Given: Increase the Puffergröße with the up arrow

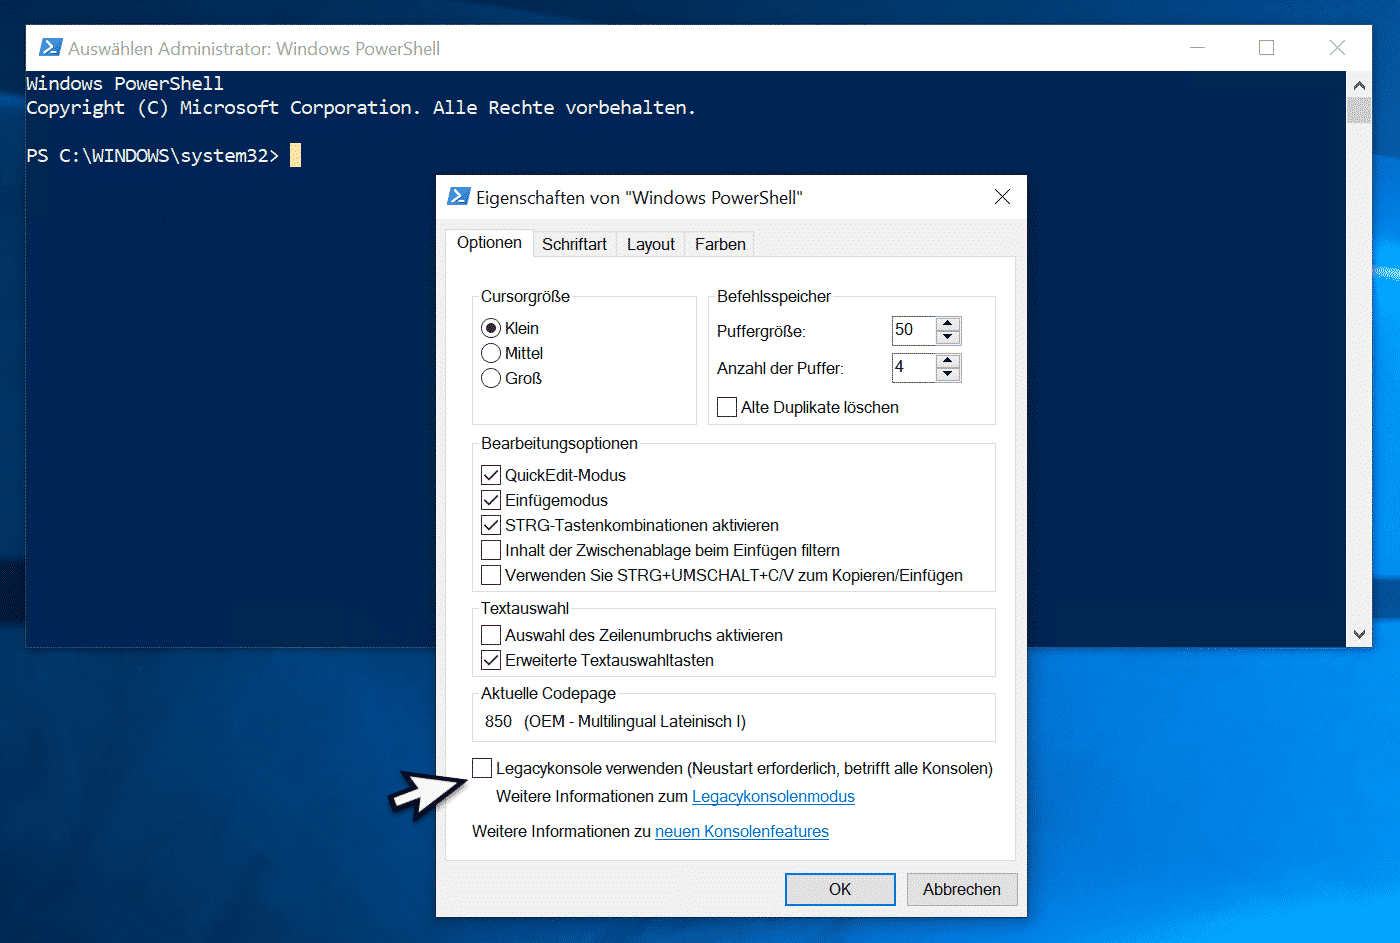Looking at the screenshot, I should (948, 323).
